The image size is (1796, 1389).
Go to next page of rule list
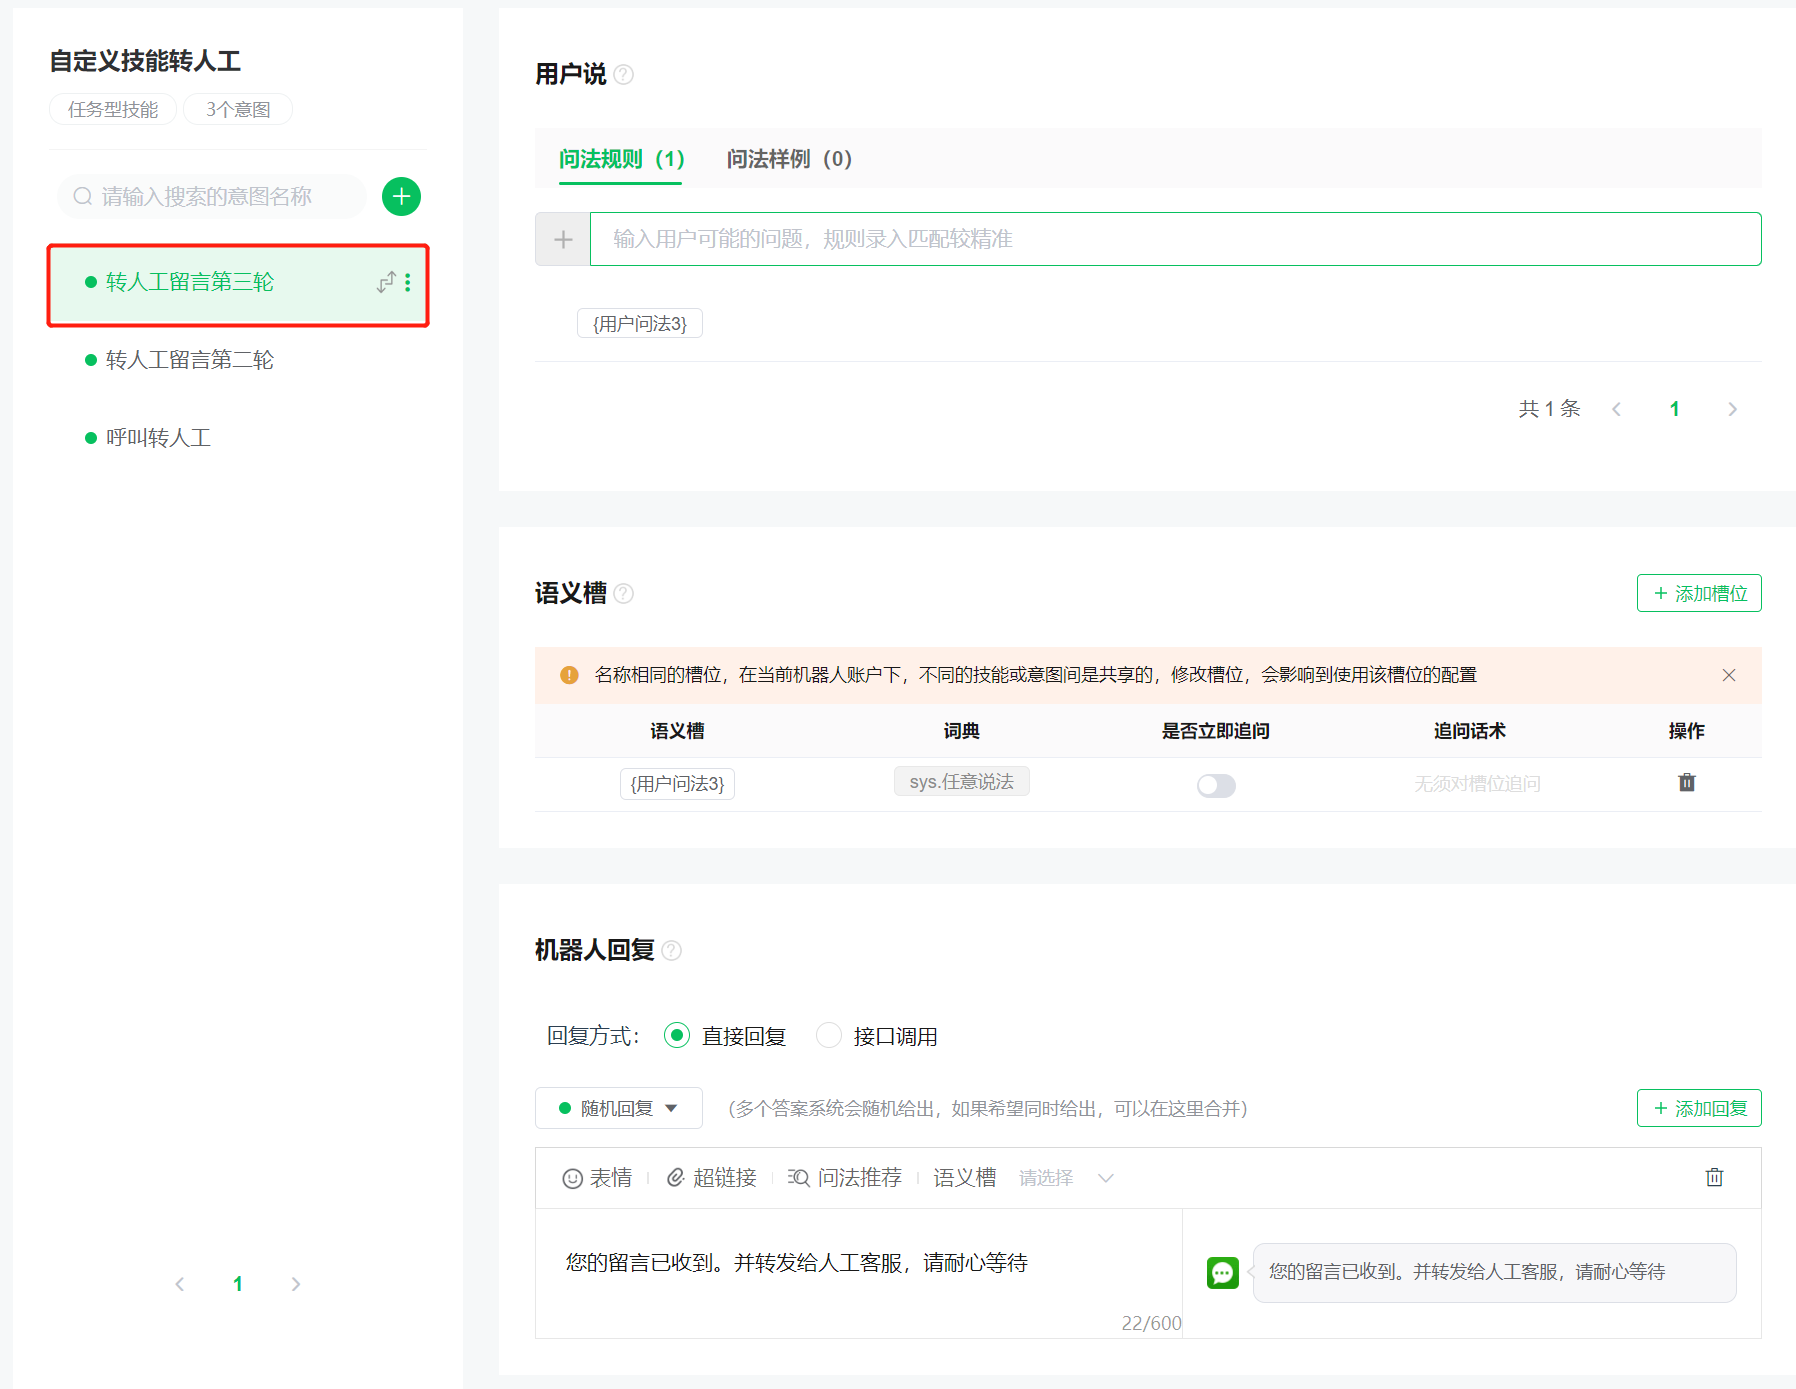(x=1732, y=409)
